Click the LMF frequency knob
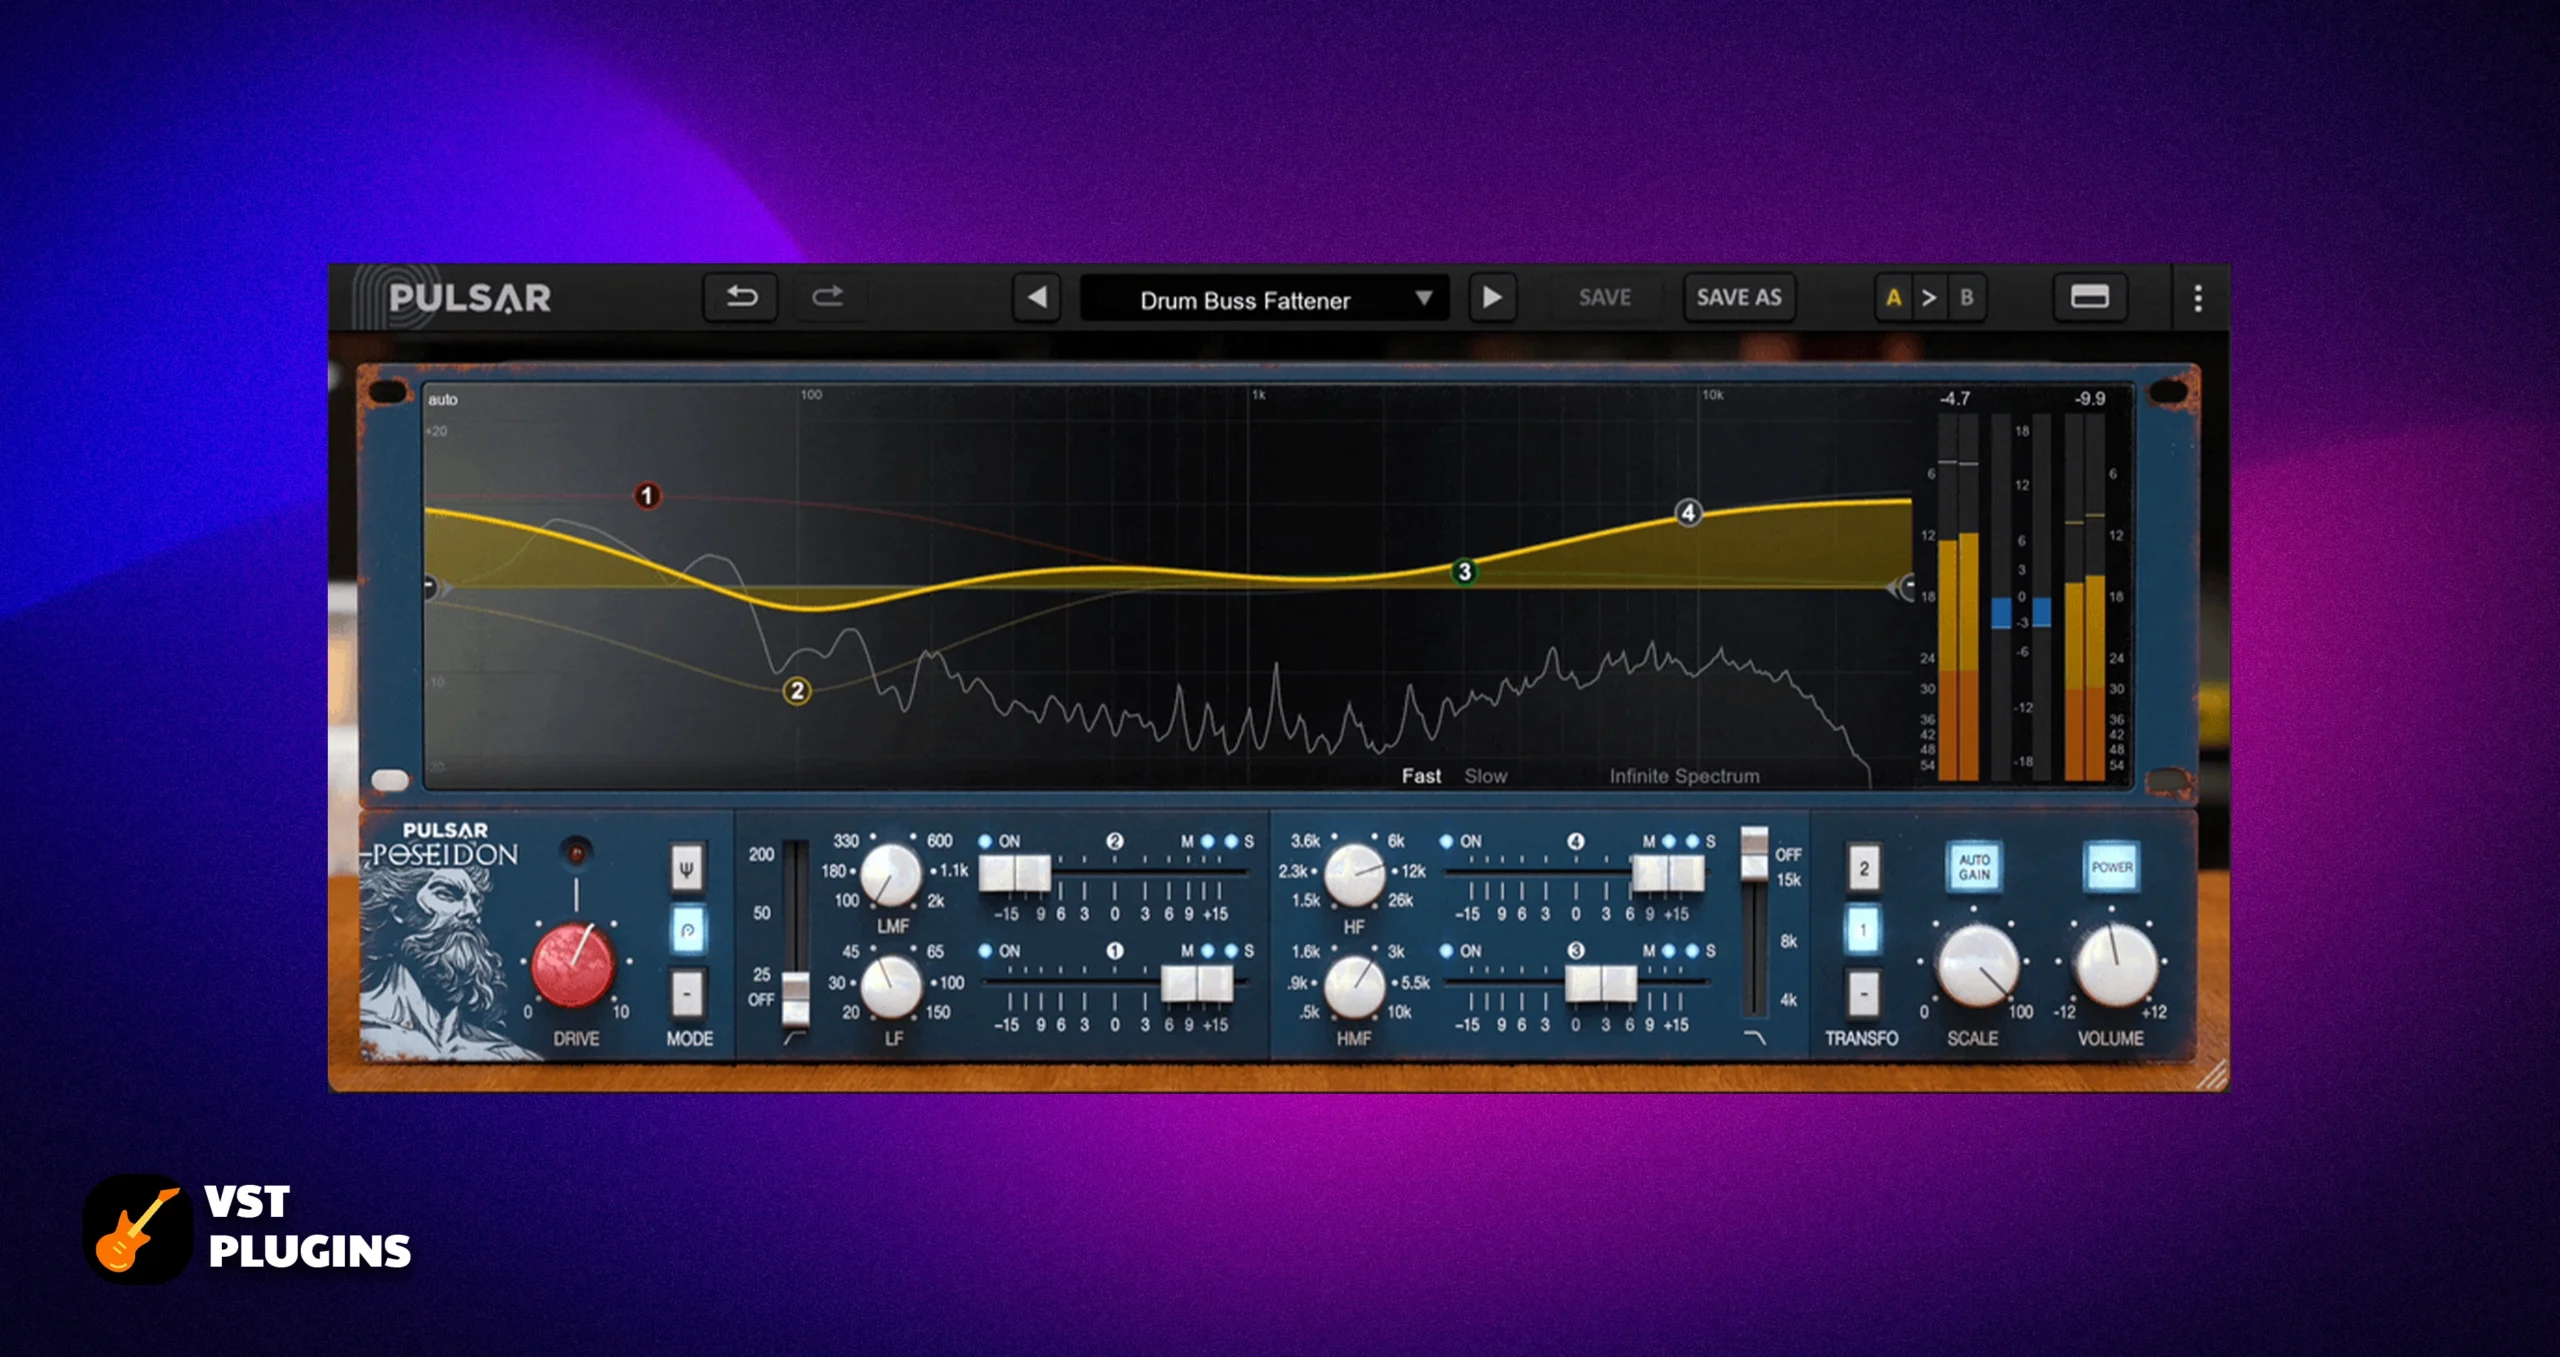2560x1357 pixels. coord(890,873)
